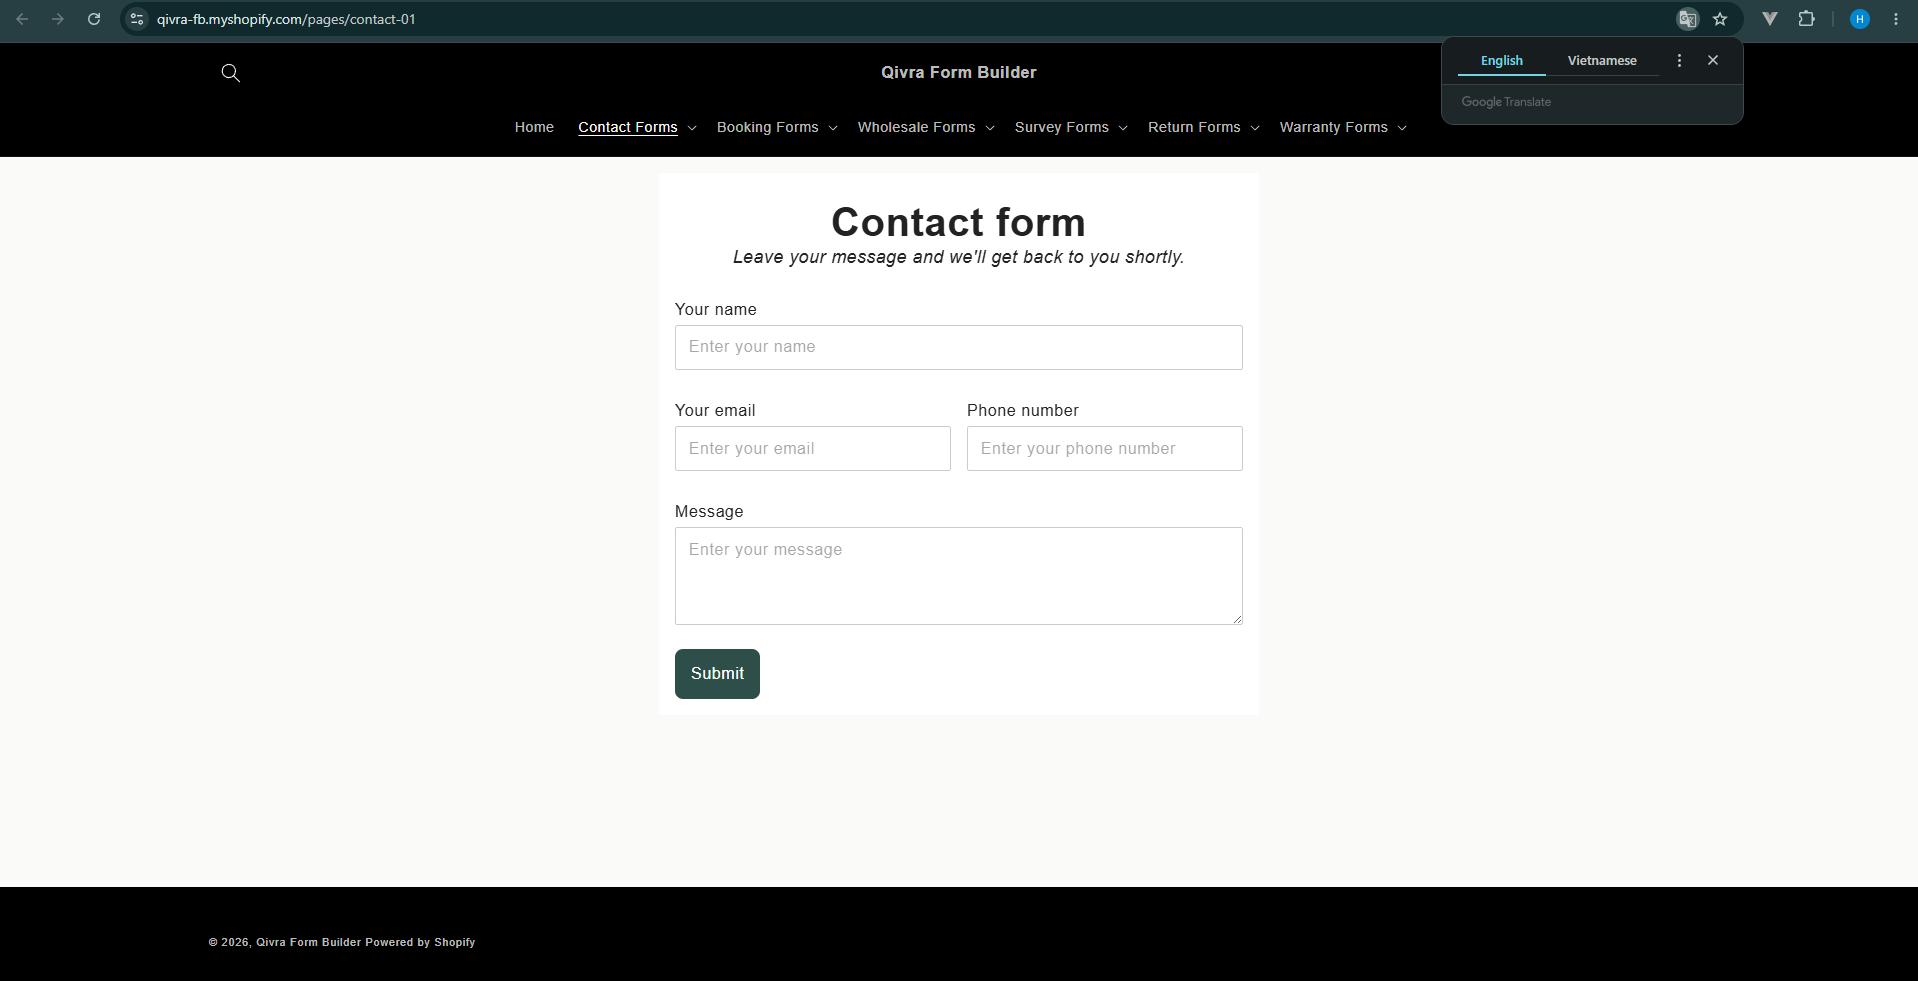The height and width of the screenshot is (981, 1918).
Task: Click the Google Translate icon in address bar
Action: (x=1688, y=19)
